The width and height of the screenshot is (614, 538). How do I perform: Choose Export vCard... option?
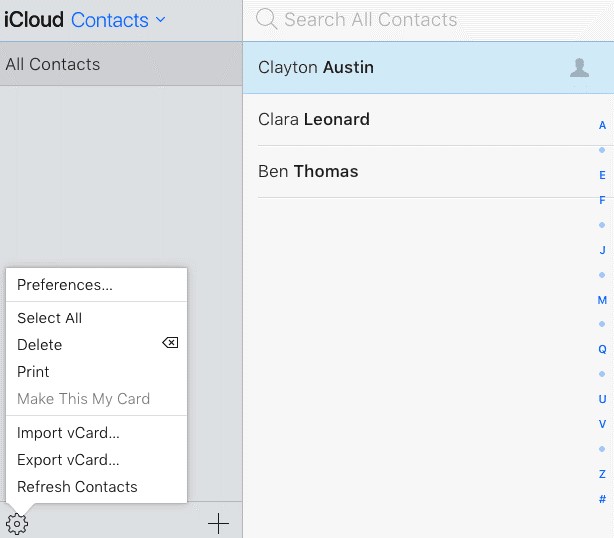coord(96,460)
